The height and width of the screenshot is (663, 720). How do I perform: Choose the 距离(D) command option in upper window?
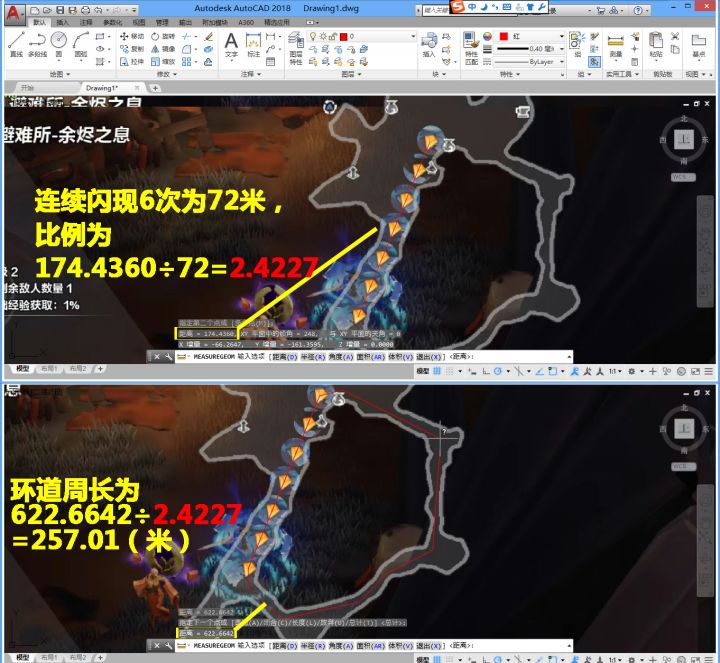tap(285, 357)
